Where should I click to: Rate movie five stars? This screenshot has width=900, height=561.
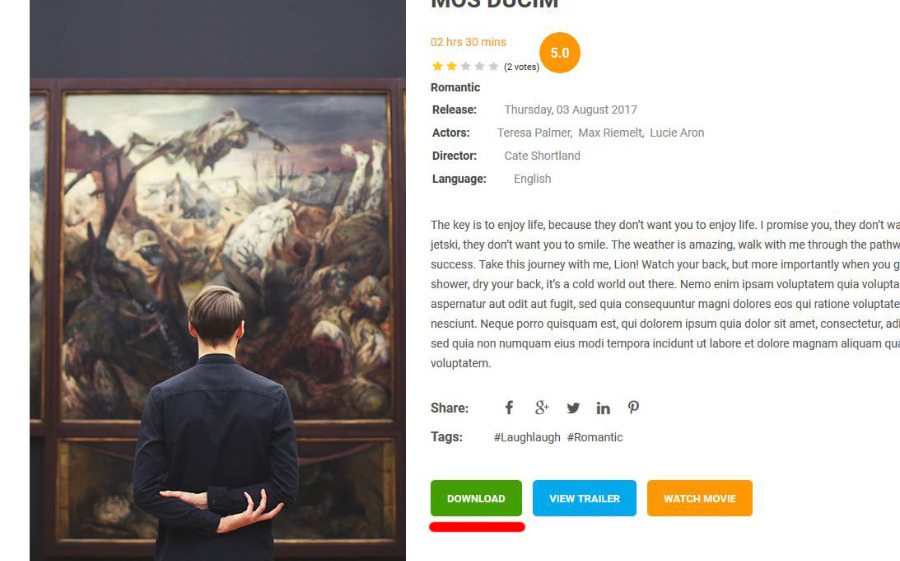coord(493,66)
